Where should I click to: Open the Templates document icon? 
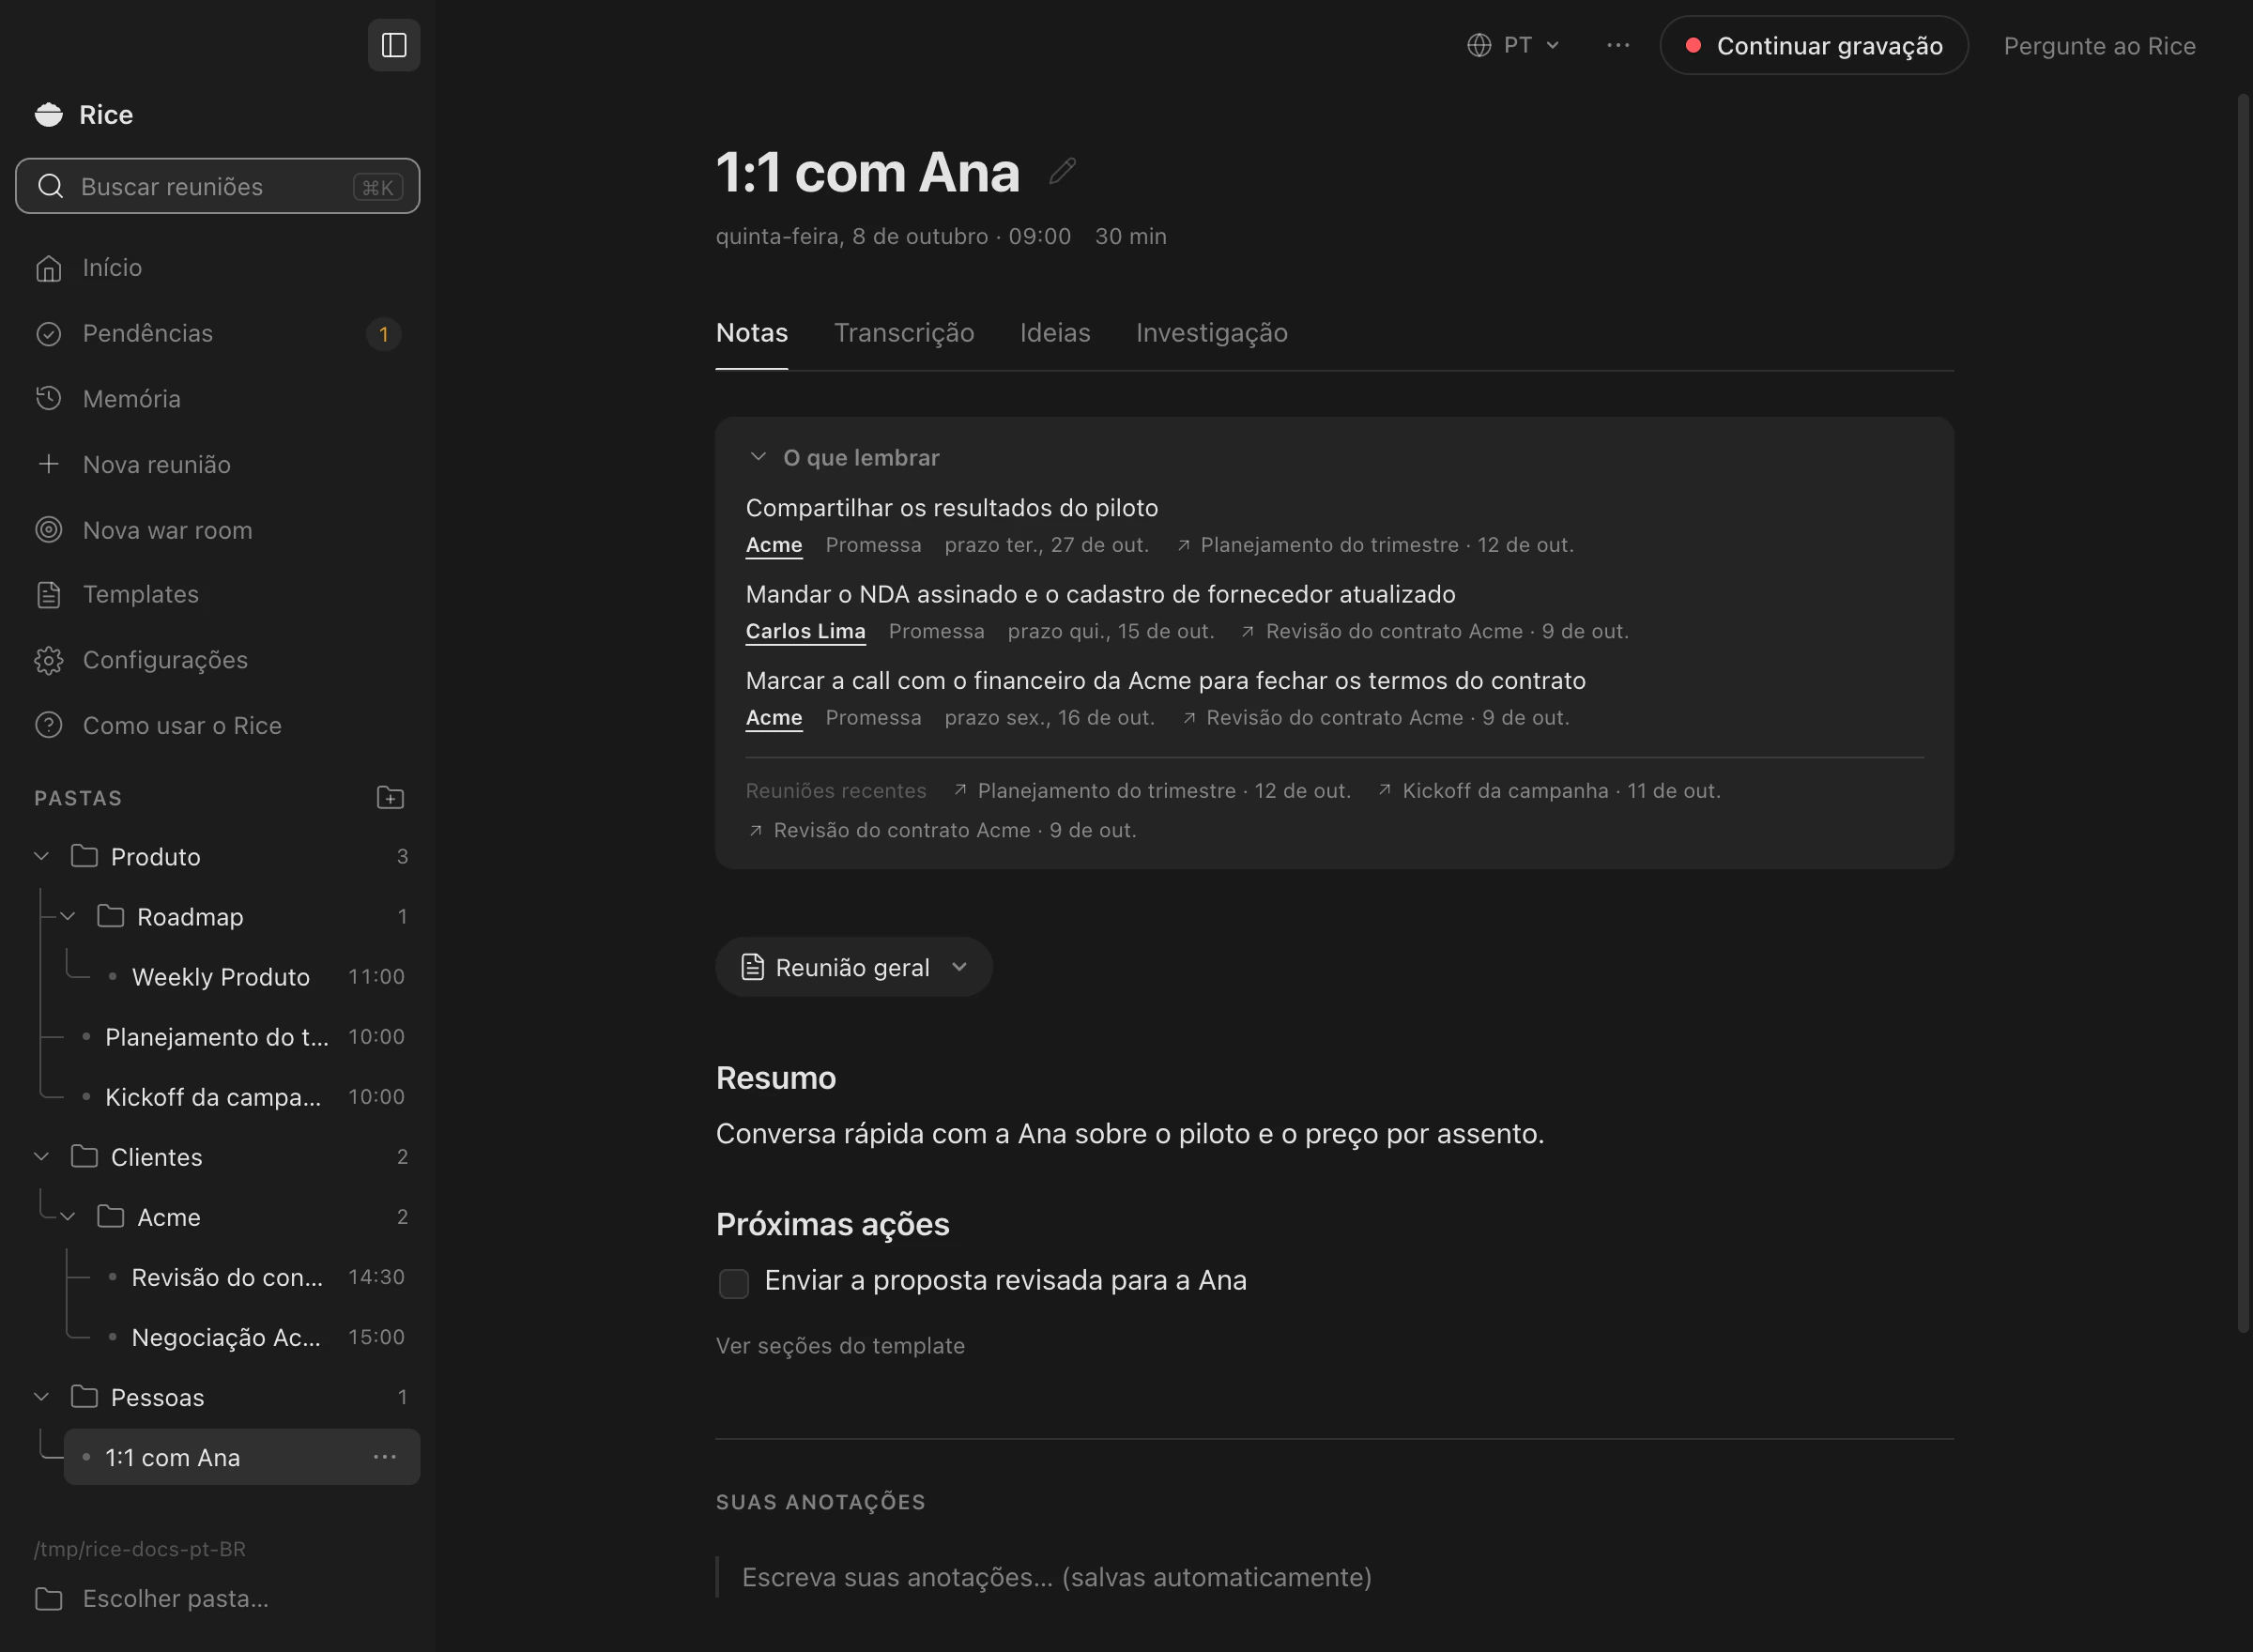(49, 595)
